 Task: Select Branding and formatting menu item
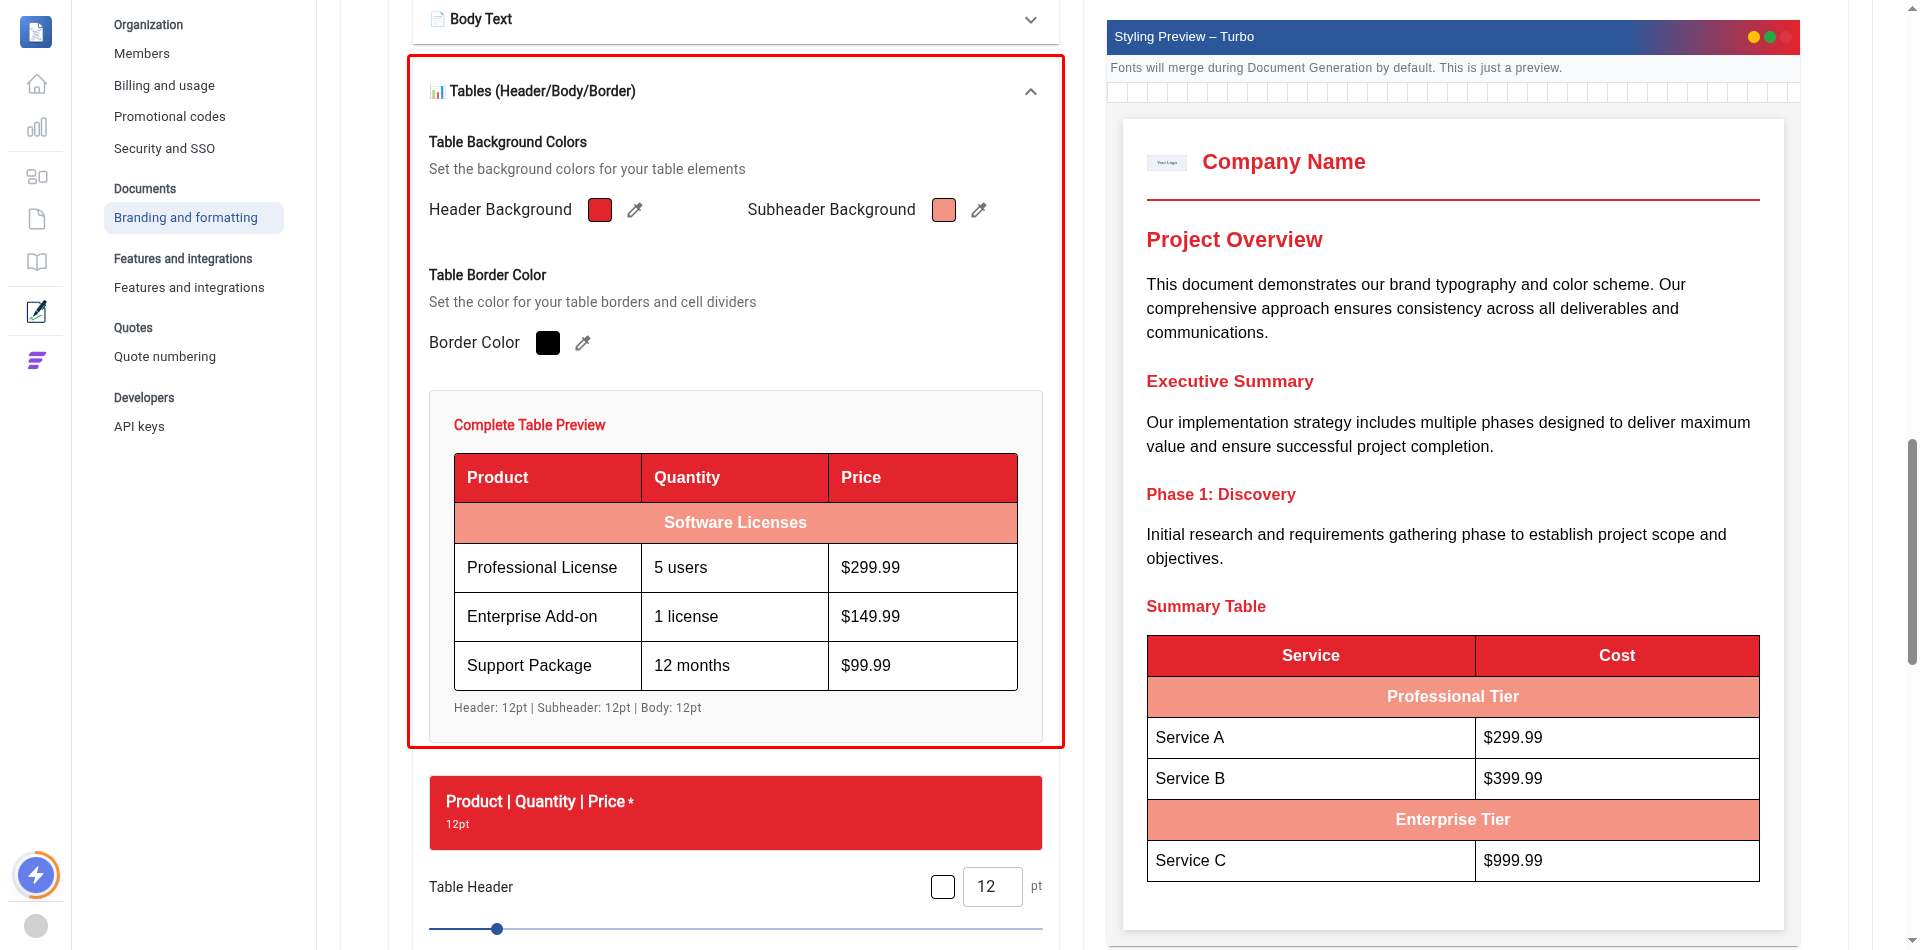(x=194, y=218)
